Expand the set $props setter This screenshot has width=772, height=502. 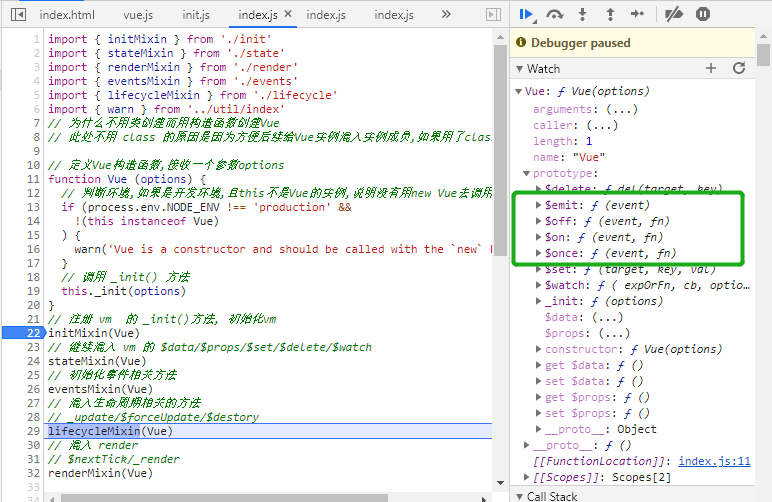pyautogui.click(x=538, y=413)
